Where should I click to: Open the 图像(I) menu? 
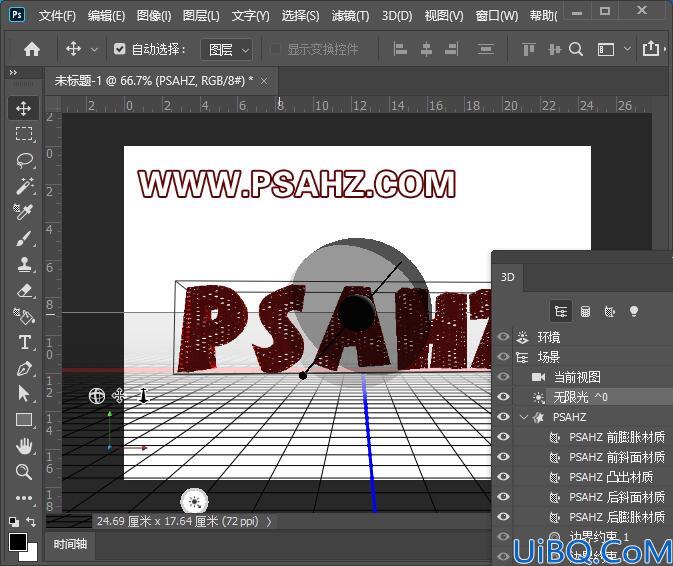pyautogui.click(x=154, y=16)
